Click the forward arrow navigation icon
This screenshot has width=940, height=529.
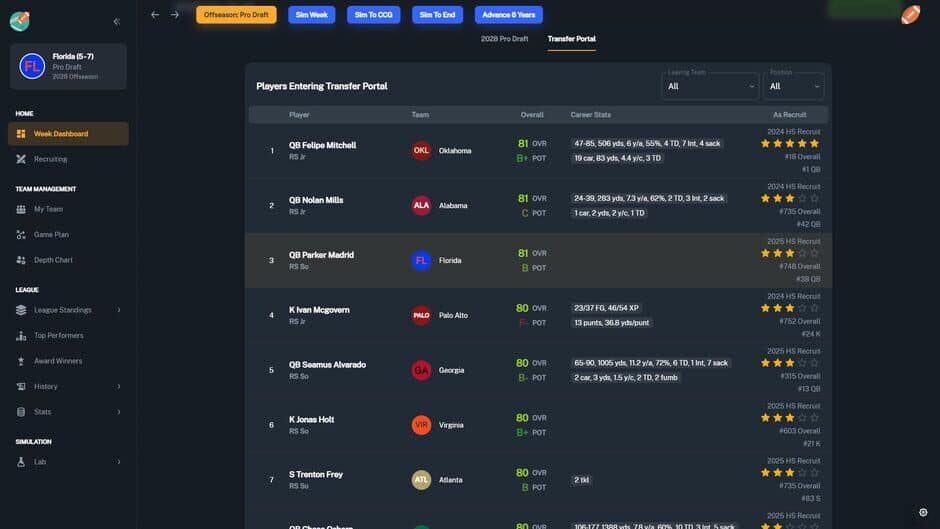pos(175,15)
